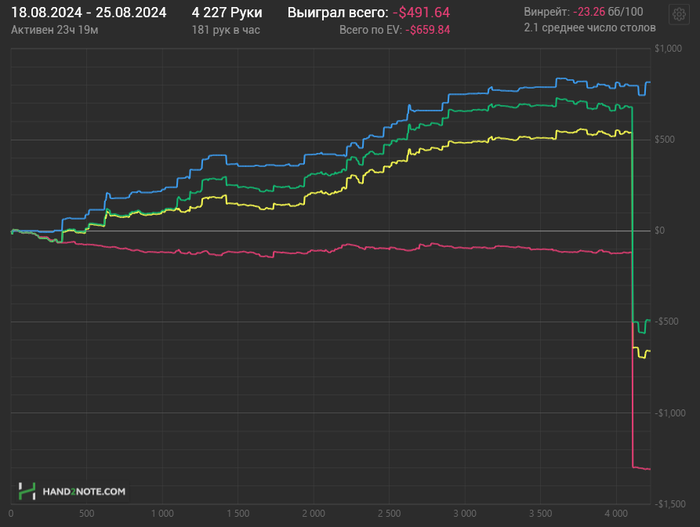Click the winrate value -23.26
700x527 pixels.
[589, 12]
